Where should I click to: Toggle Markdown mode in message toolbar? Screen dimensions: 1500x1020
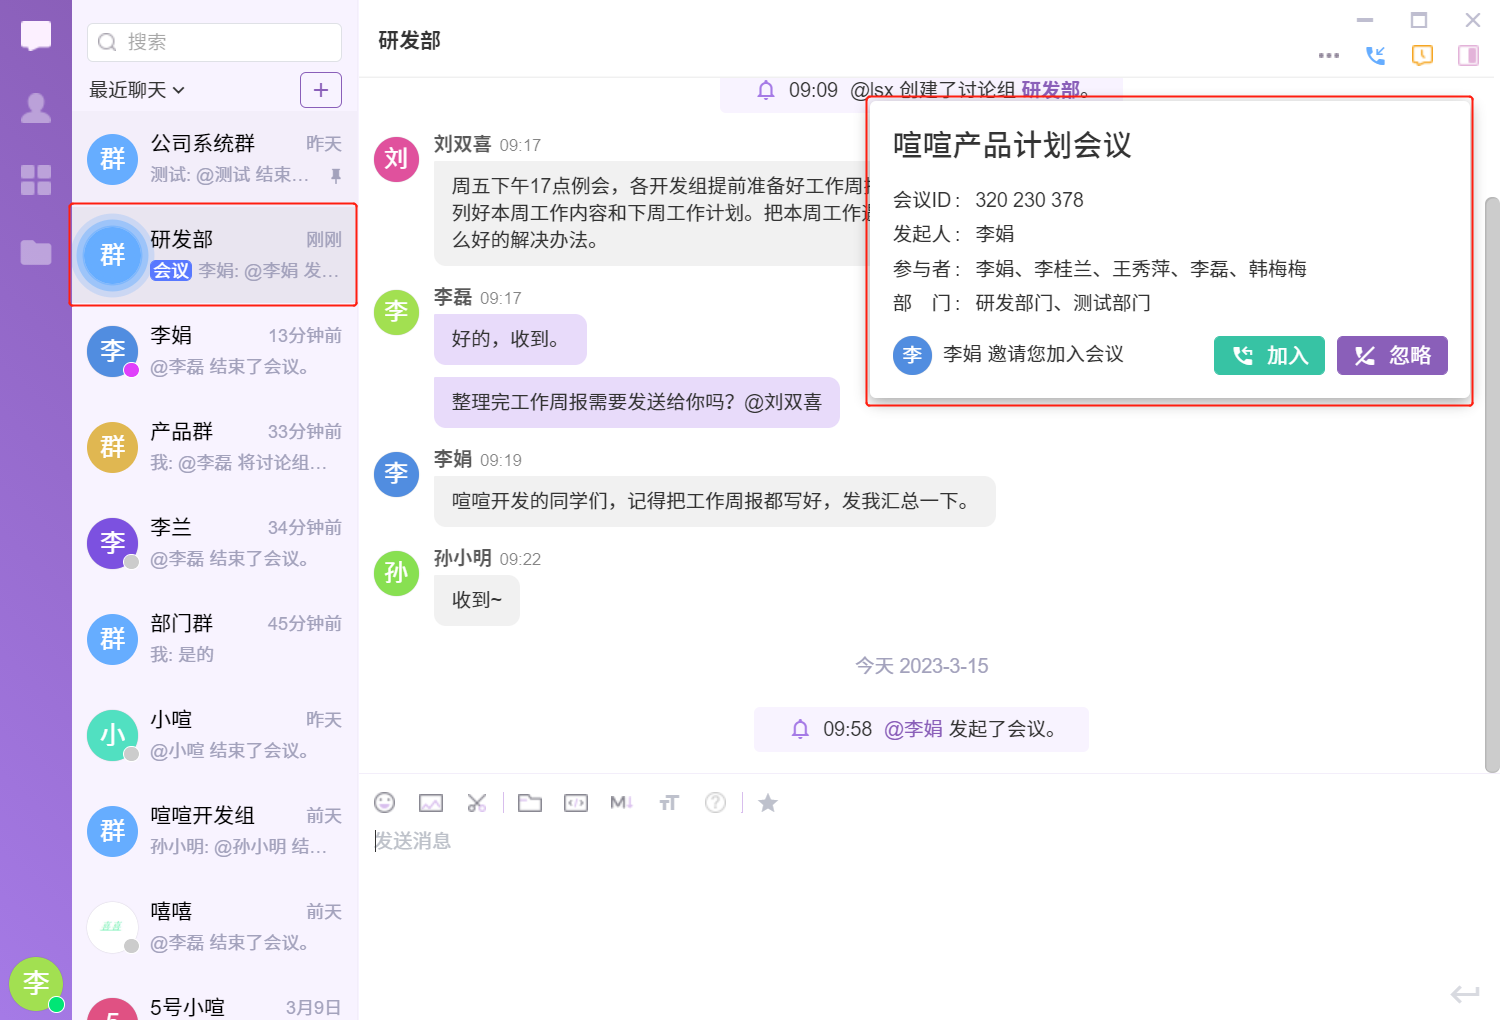pyautogui.click(x=621, y=803)
